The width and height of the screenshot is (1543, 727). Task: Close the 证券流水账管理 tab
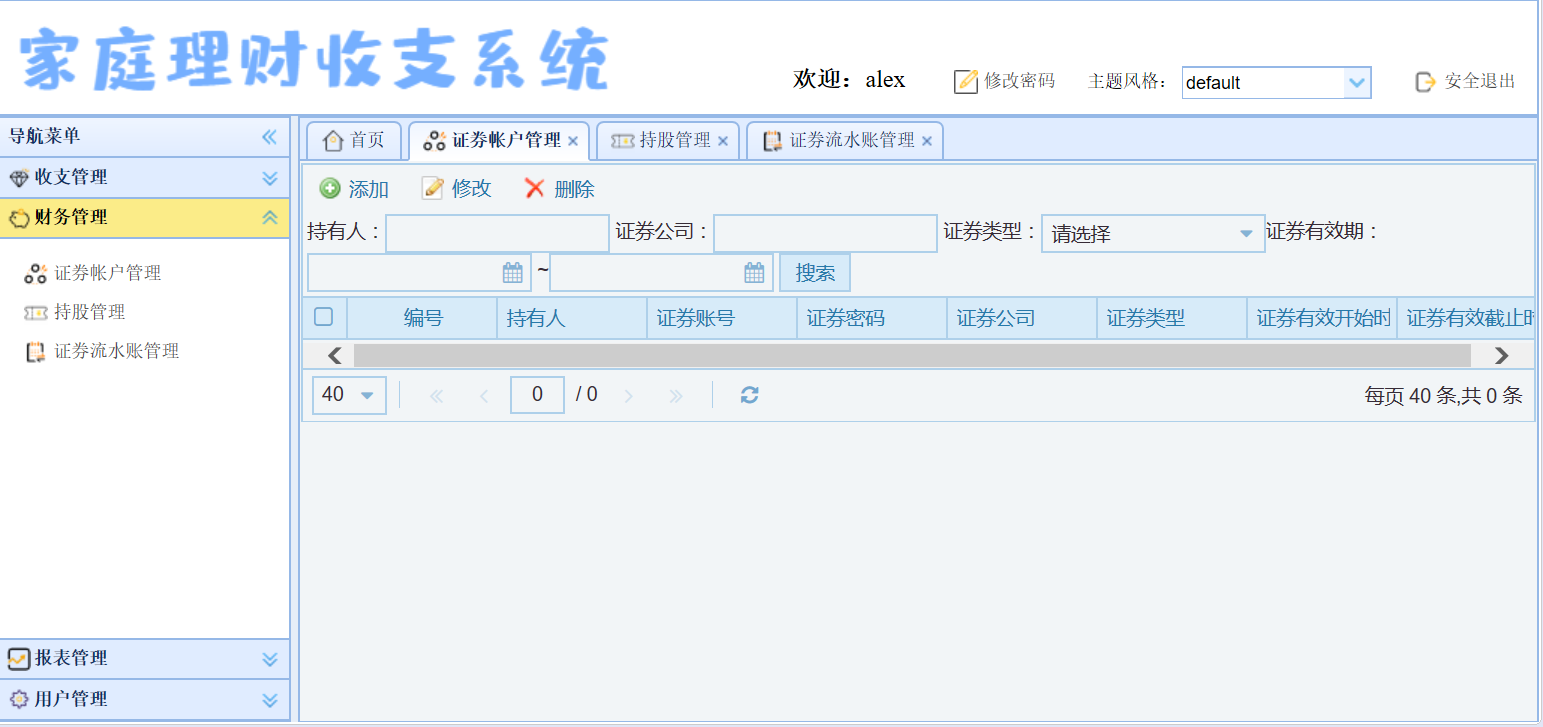tap(927, 141)
